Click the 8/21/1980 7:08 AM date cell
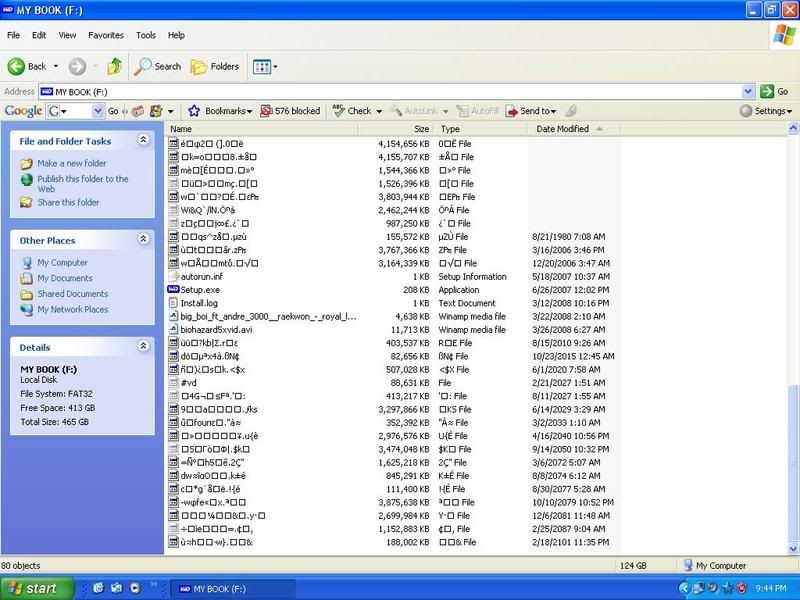Screen dimensions: 800x600 pyautogui.click(x=568, y=237)
